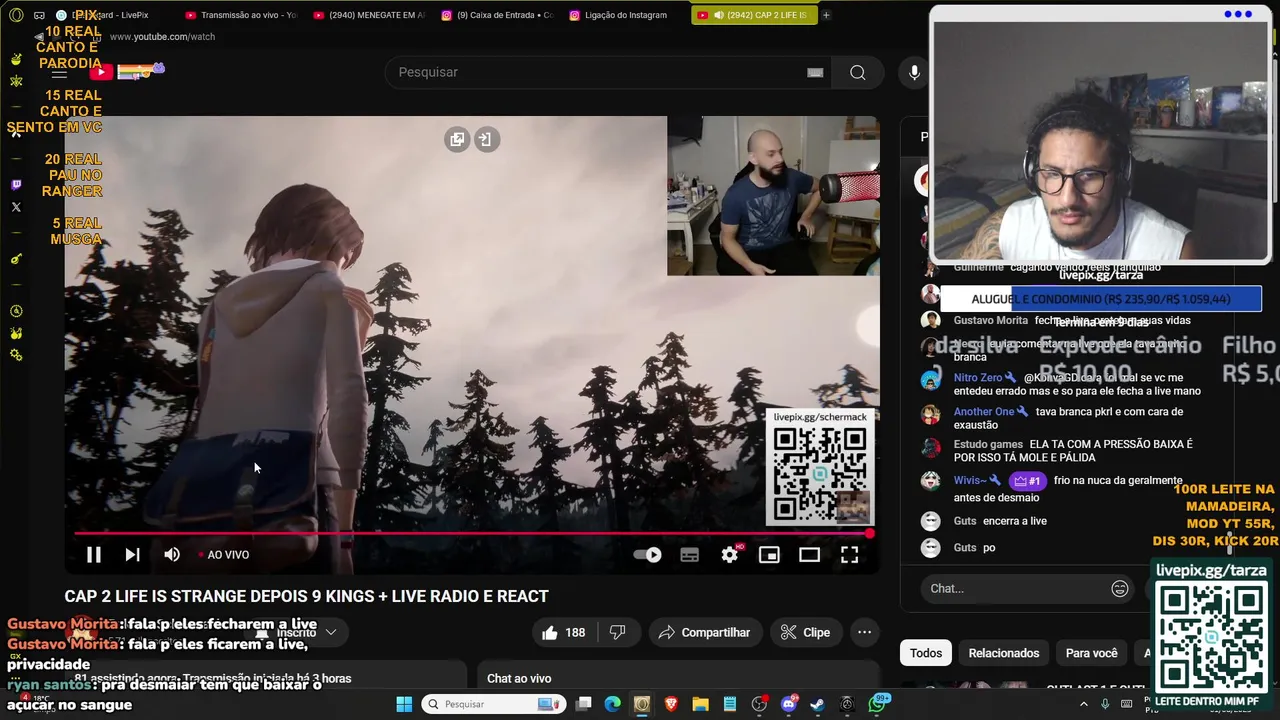This screenshot has height=720, width=1280.
Task: Open Windows Start menu
Action: click(x=404, y=704)
